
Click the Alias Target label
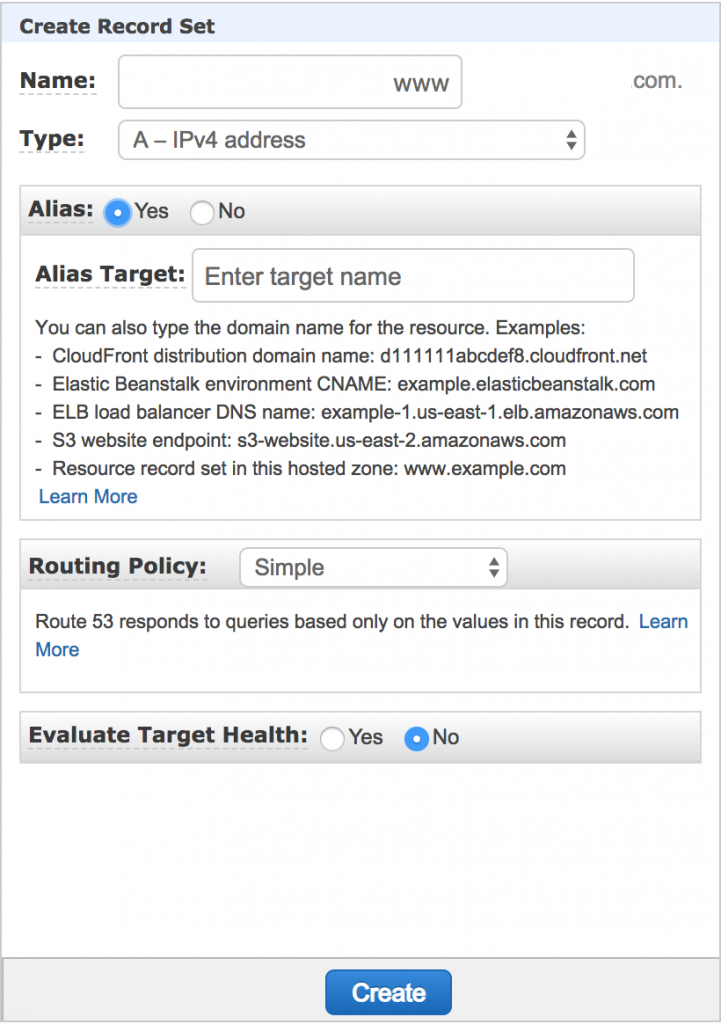coord(110,274)
